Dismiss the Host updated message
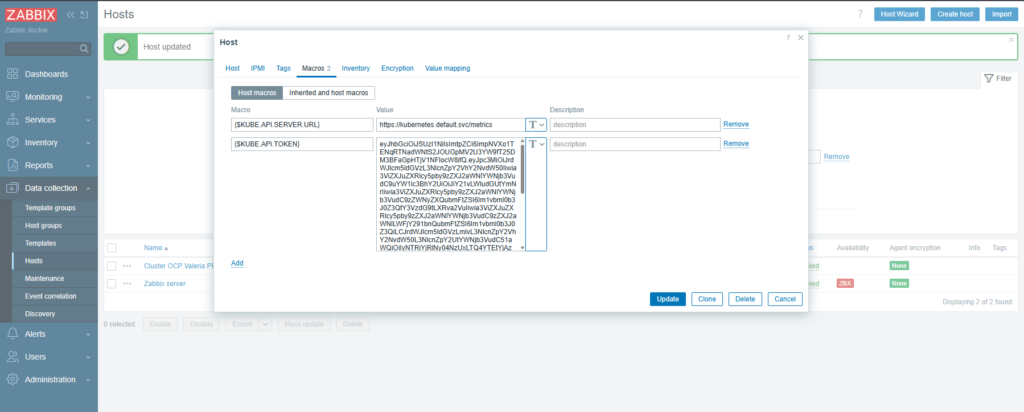The width and height of the screenshot is (1024, 412). tap(1012, 40)
